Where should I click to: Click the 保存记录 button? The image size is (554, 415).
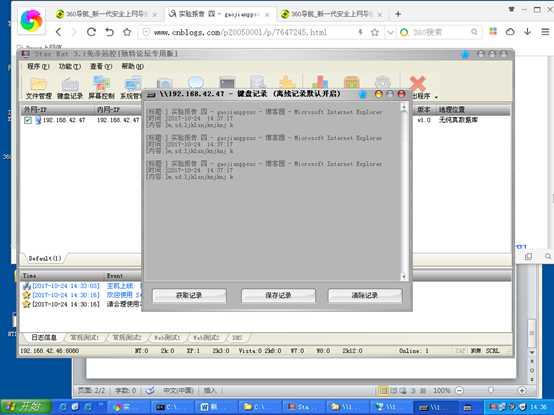[x=278, y=296]
